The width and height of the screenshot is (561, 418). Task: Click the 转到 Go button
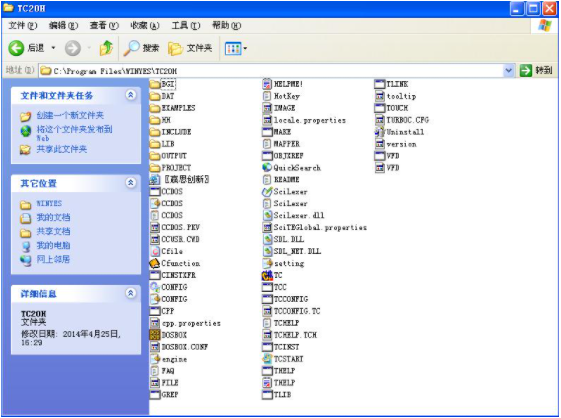point(536,71)
